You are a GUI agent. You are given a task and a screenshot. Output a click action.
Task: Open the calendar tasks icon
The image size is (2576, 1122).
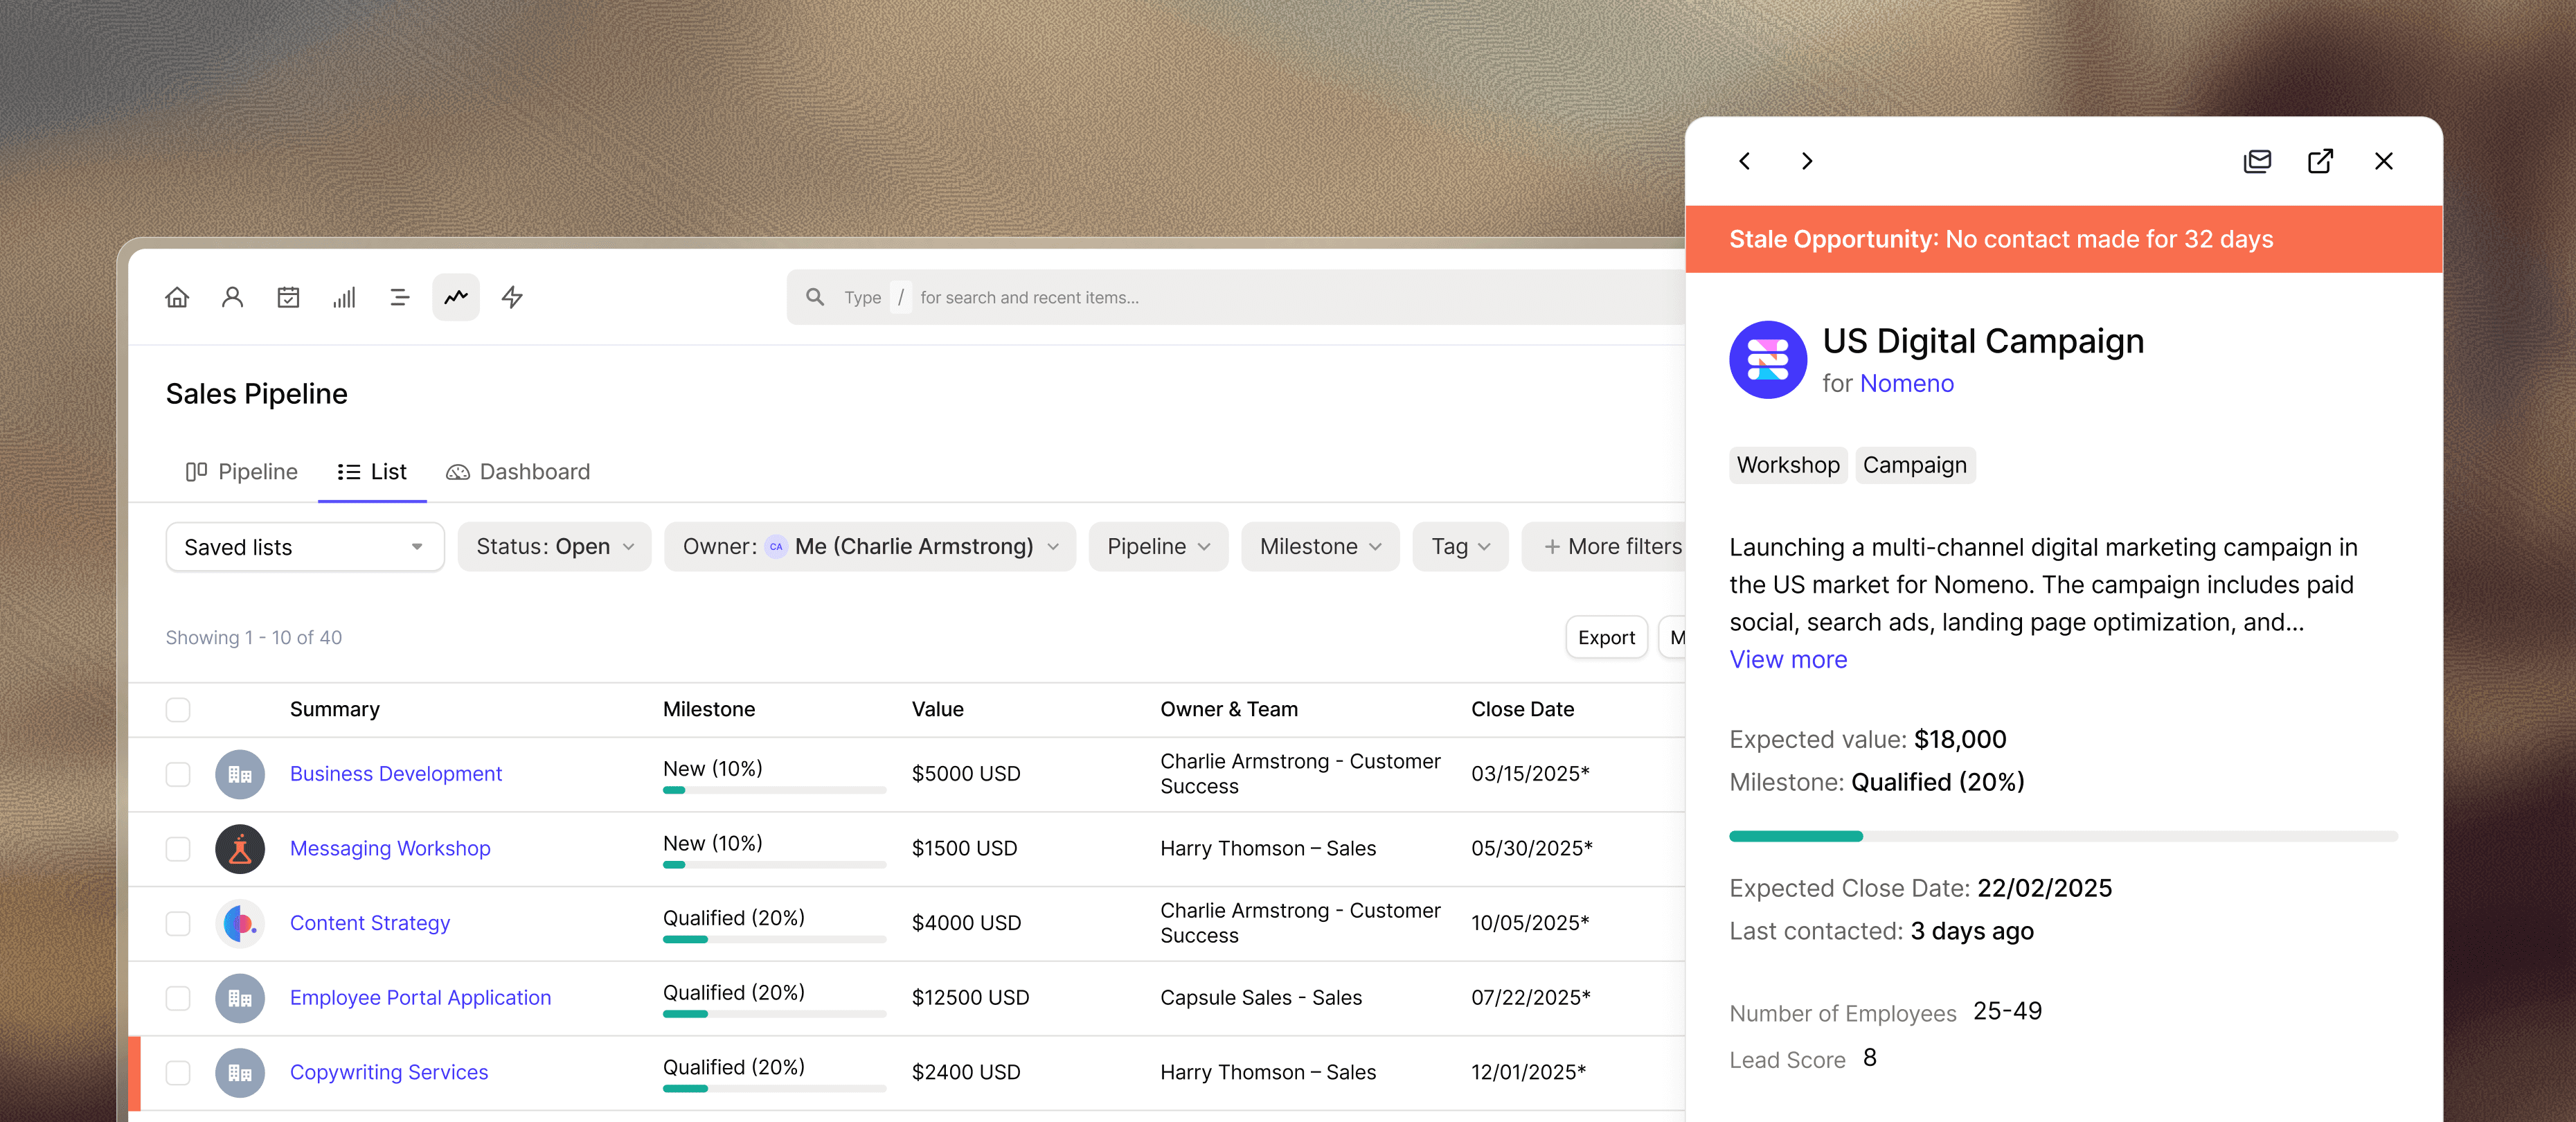click(288, 297)
